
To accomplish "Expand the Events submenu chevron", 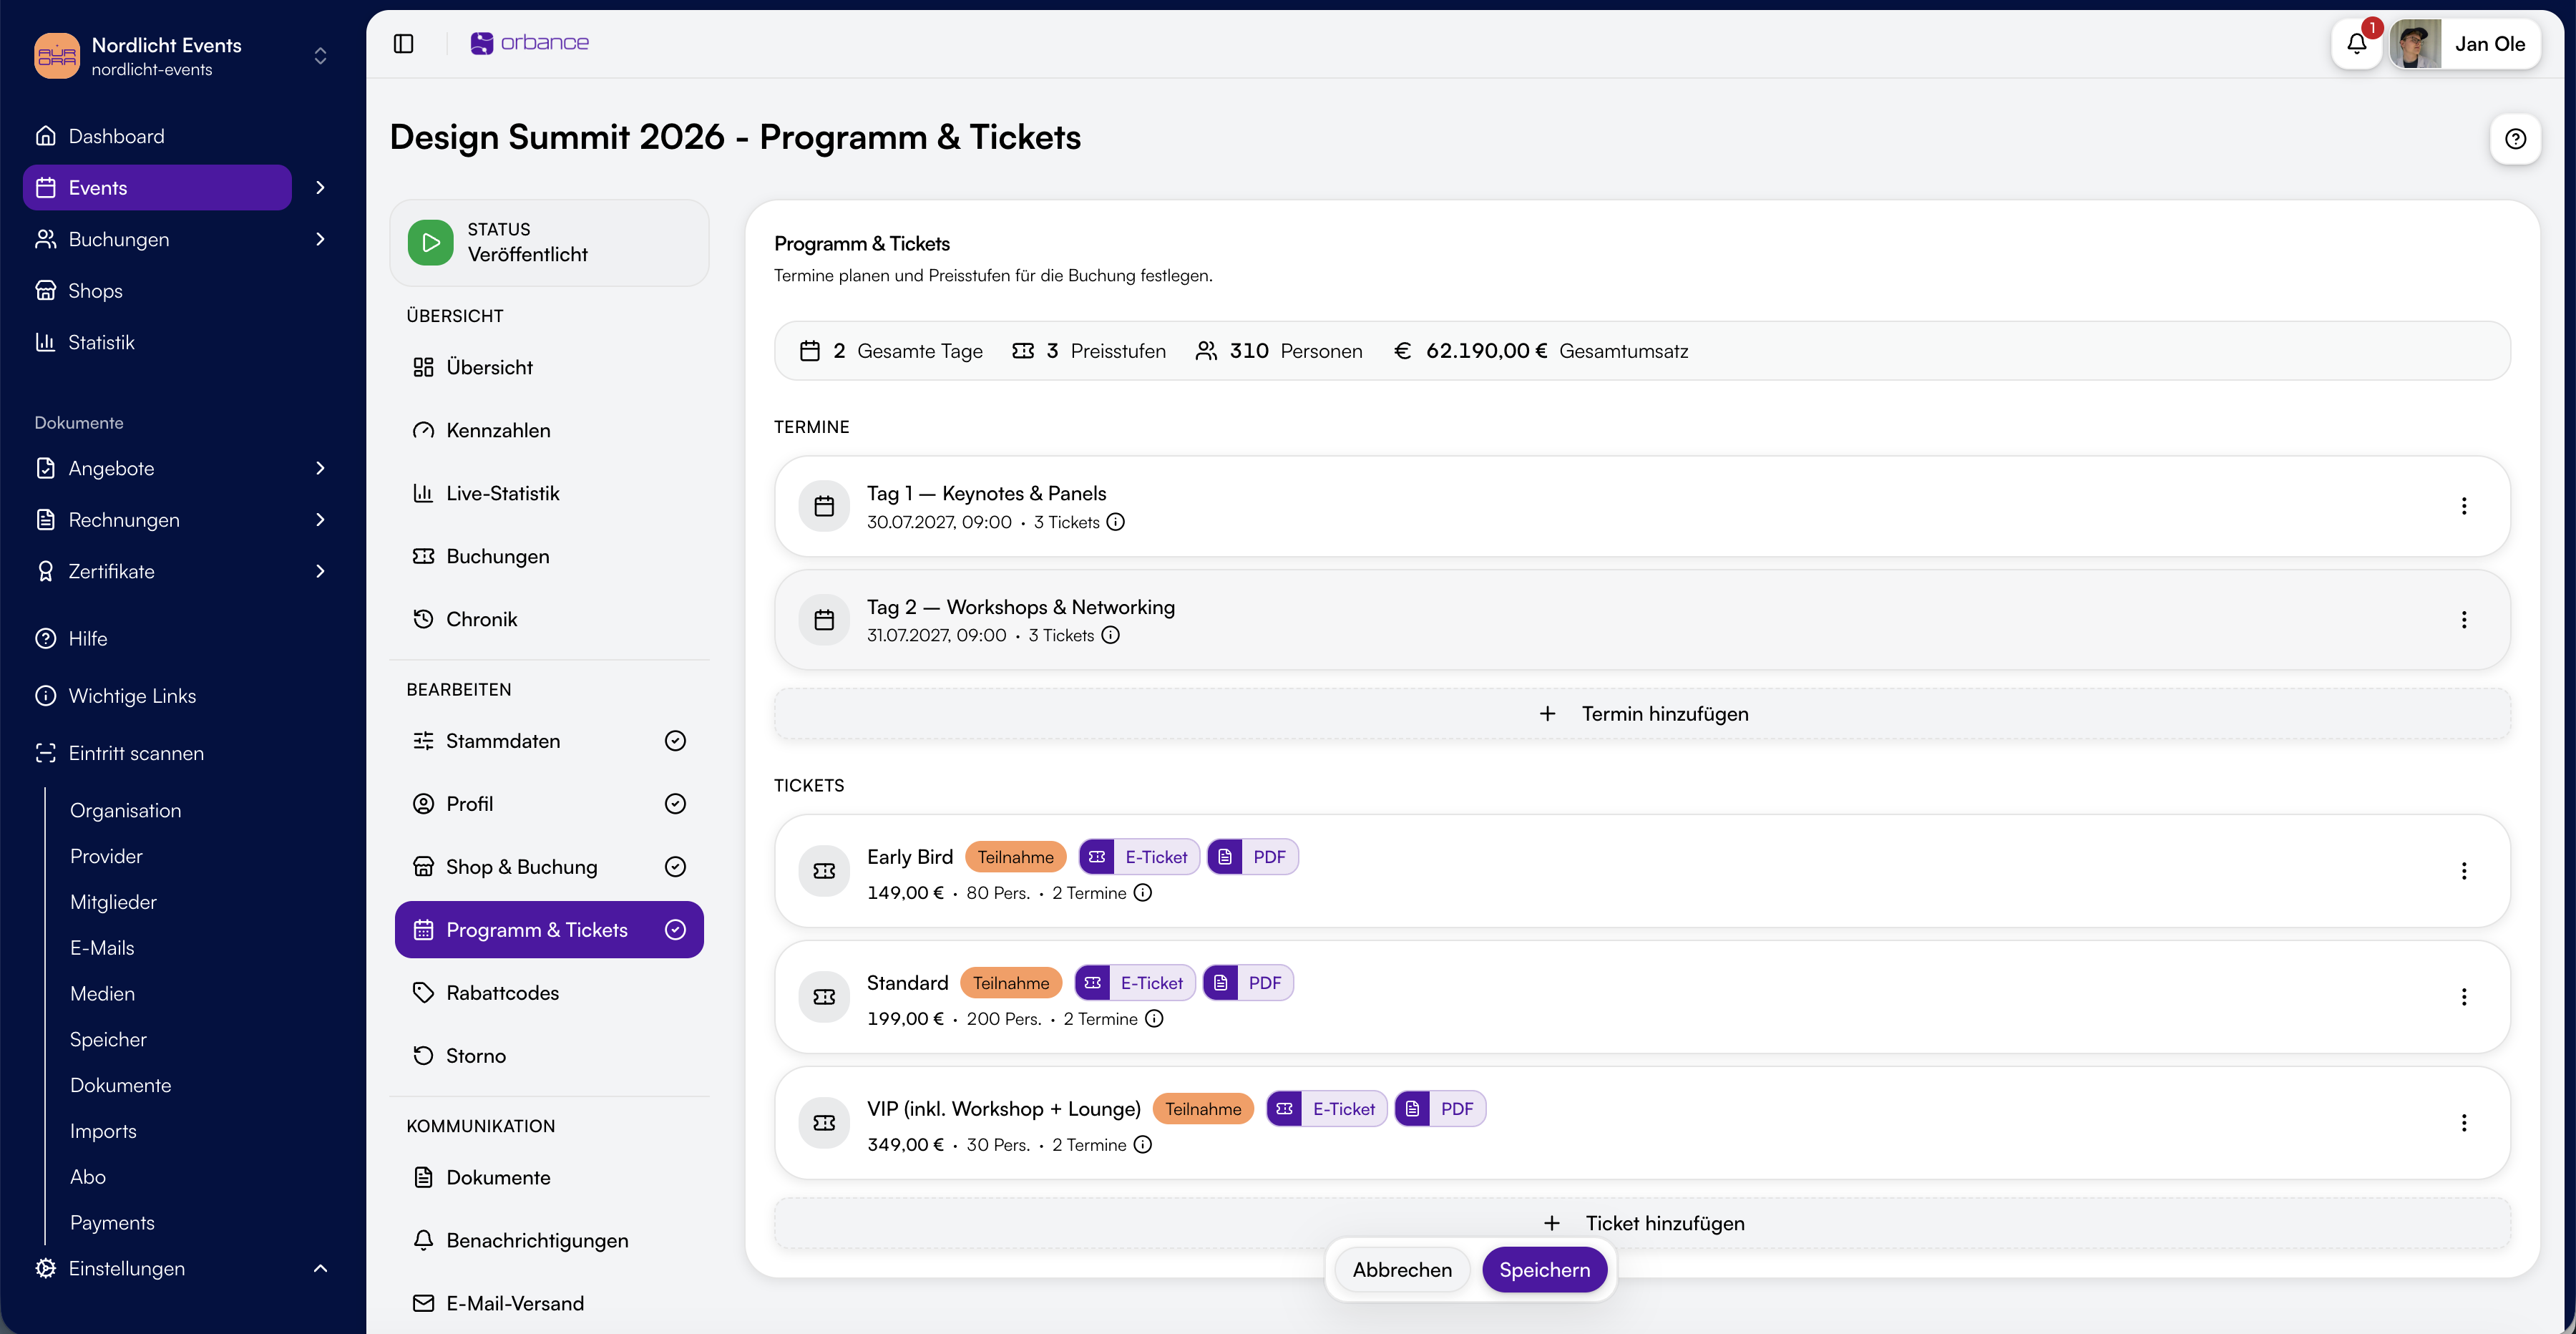I will 320,188.
